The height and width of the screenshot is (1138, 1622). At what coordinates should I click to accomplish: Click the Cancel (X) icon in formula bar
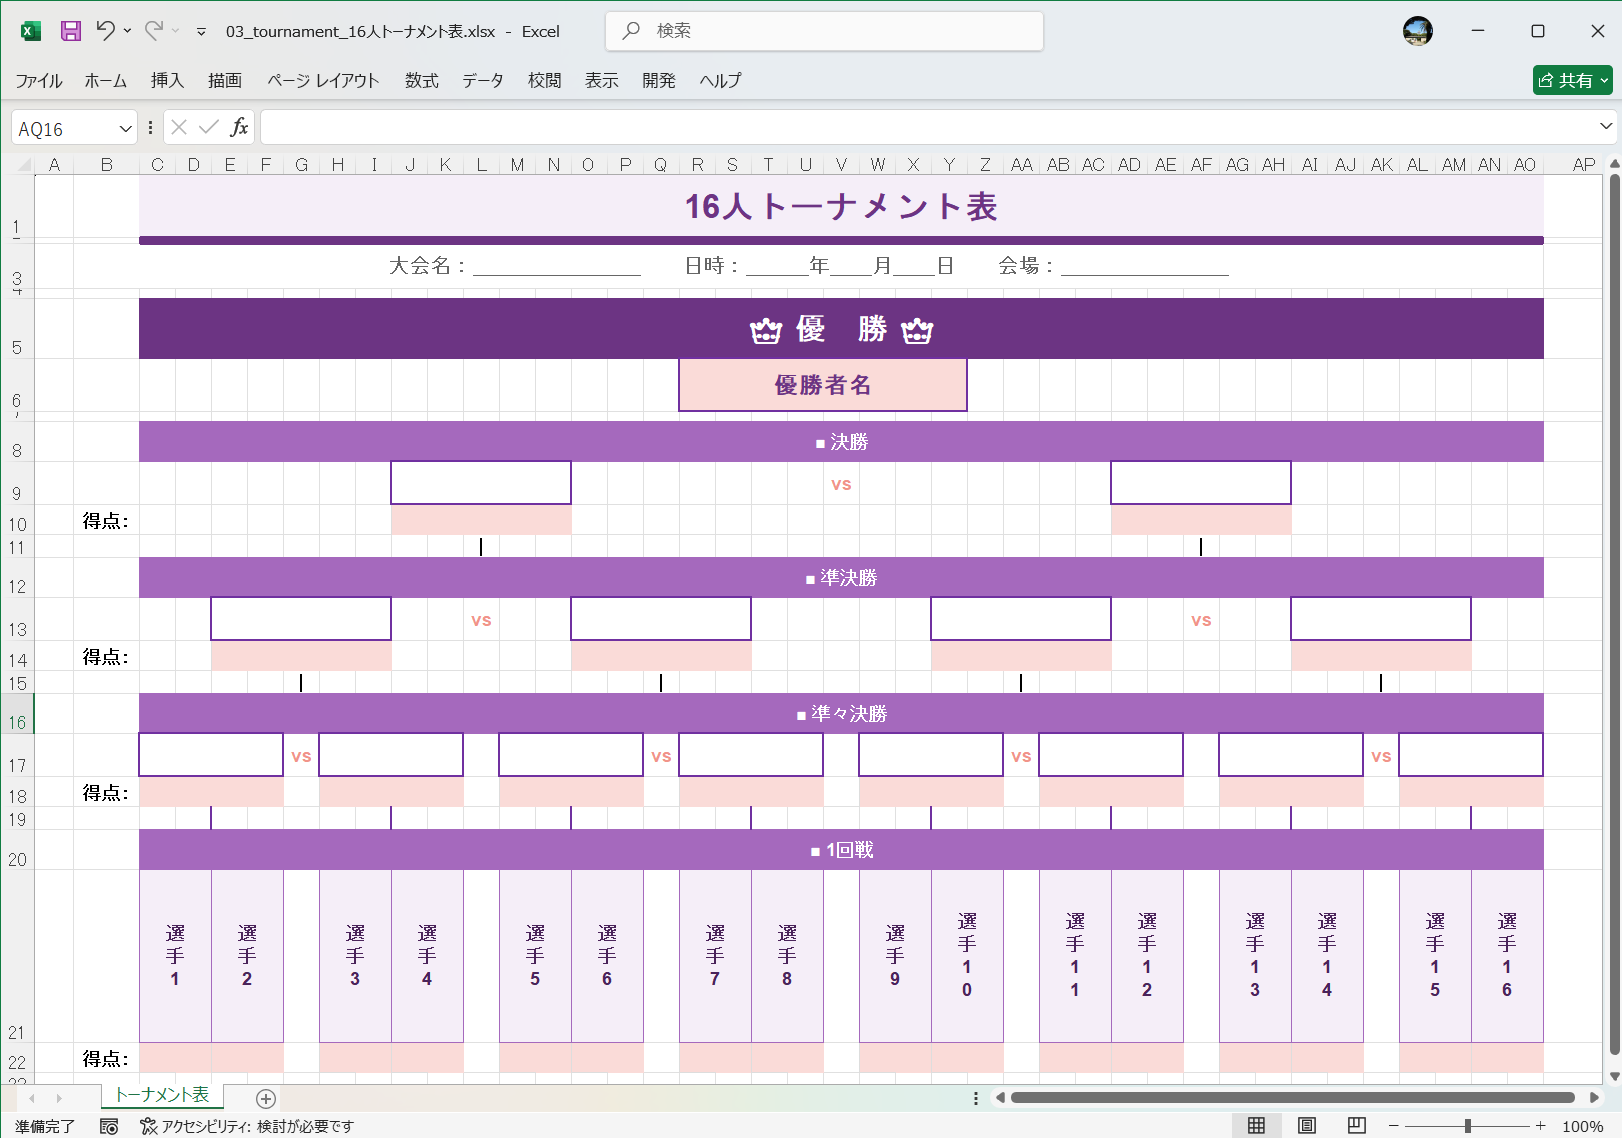point(178,127)
